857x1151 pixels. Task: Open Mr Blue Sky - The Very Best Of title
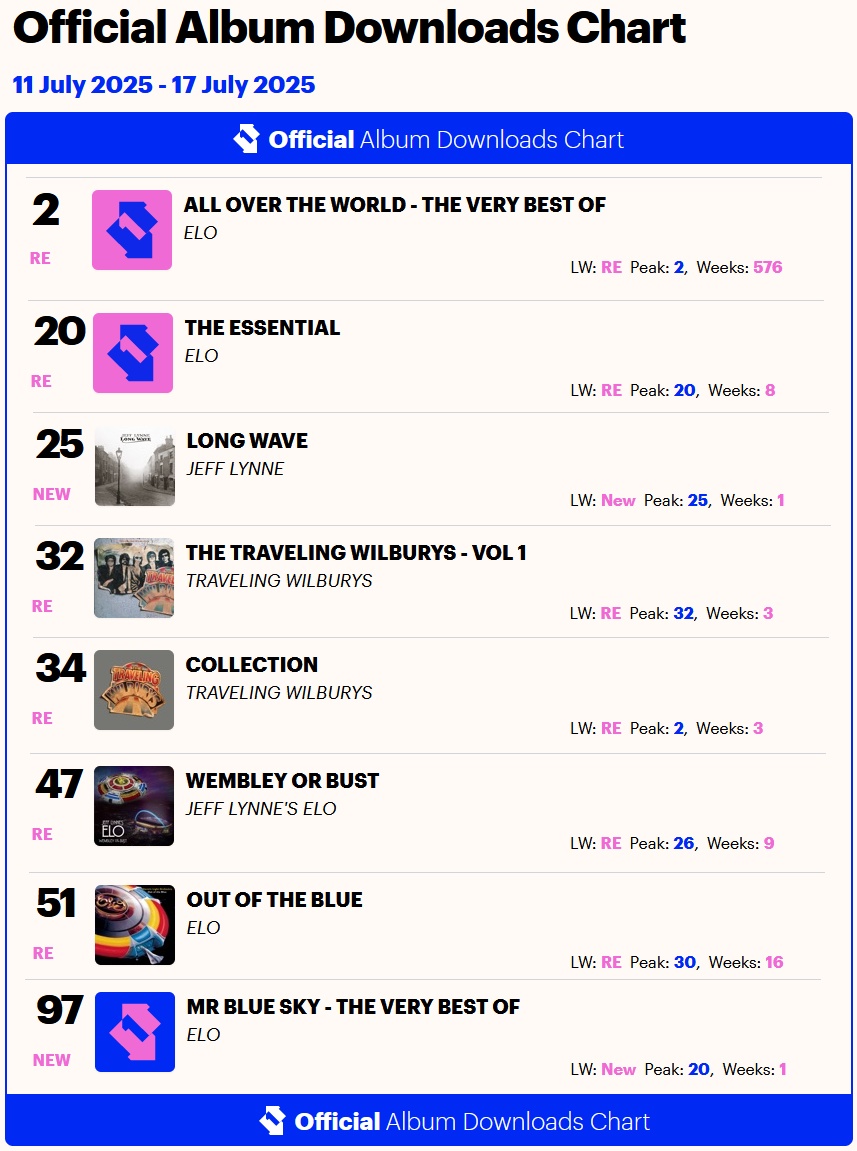353,1007
